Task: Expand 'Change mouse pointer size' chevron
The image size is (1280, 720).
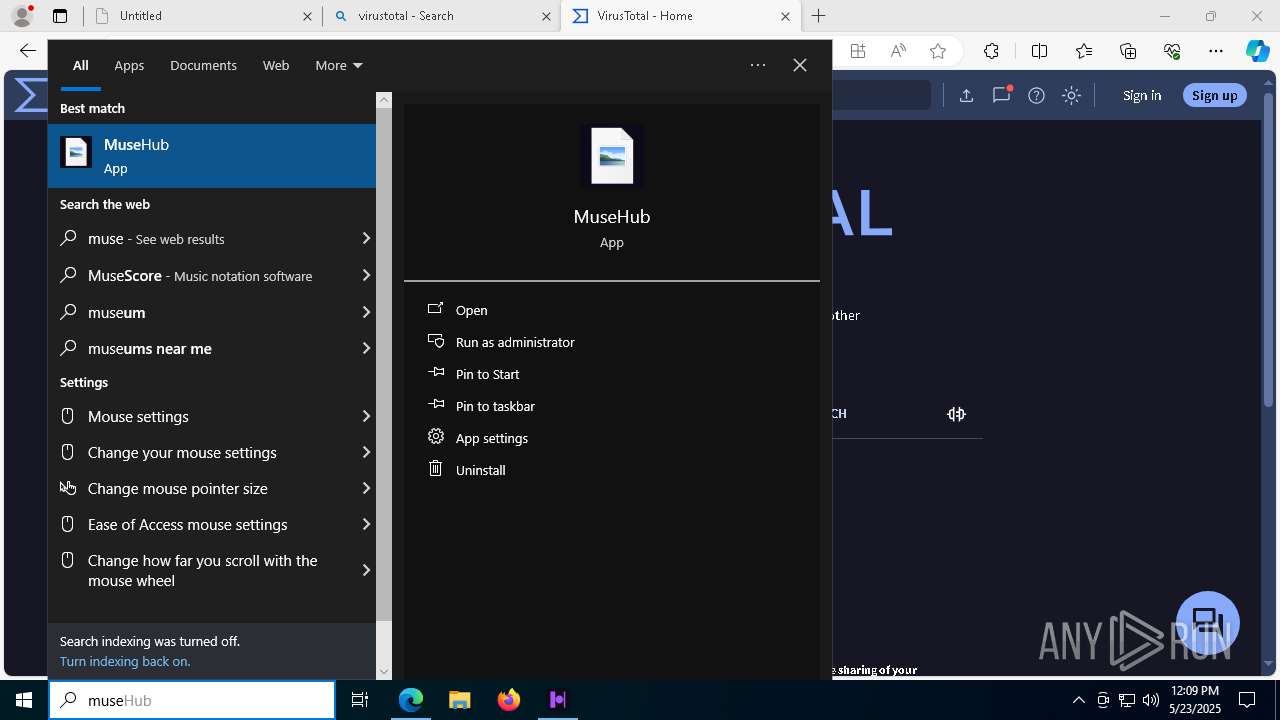Action: [366, 488]
